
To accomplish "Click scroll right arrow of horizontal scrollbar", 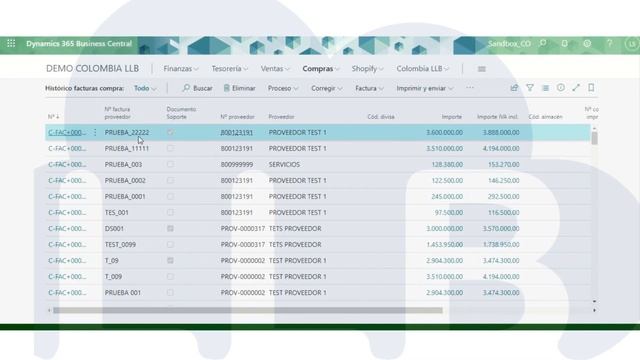I will pyautogui.click(x=594, y=310).
